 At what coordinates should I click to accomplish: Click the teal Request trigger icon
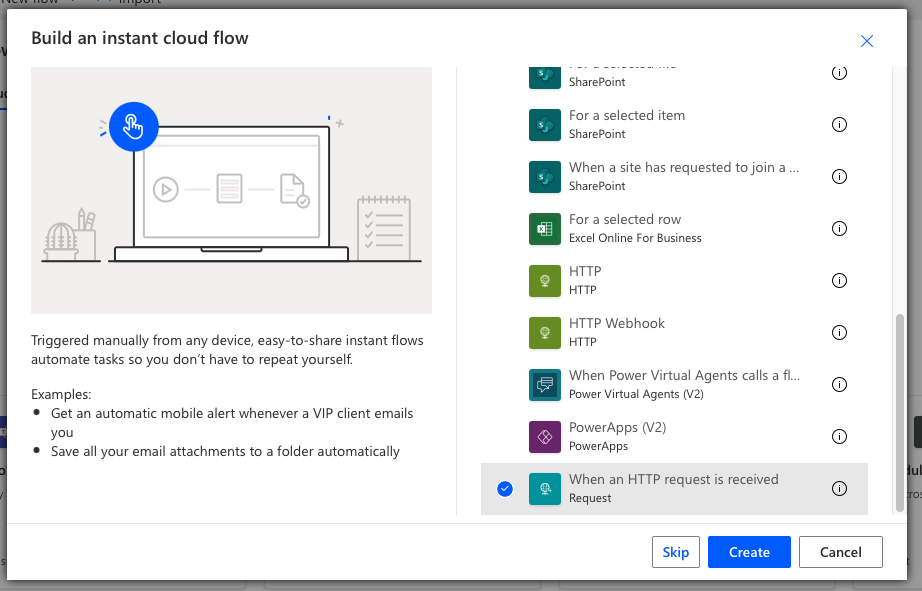click(544, 489)
